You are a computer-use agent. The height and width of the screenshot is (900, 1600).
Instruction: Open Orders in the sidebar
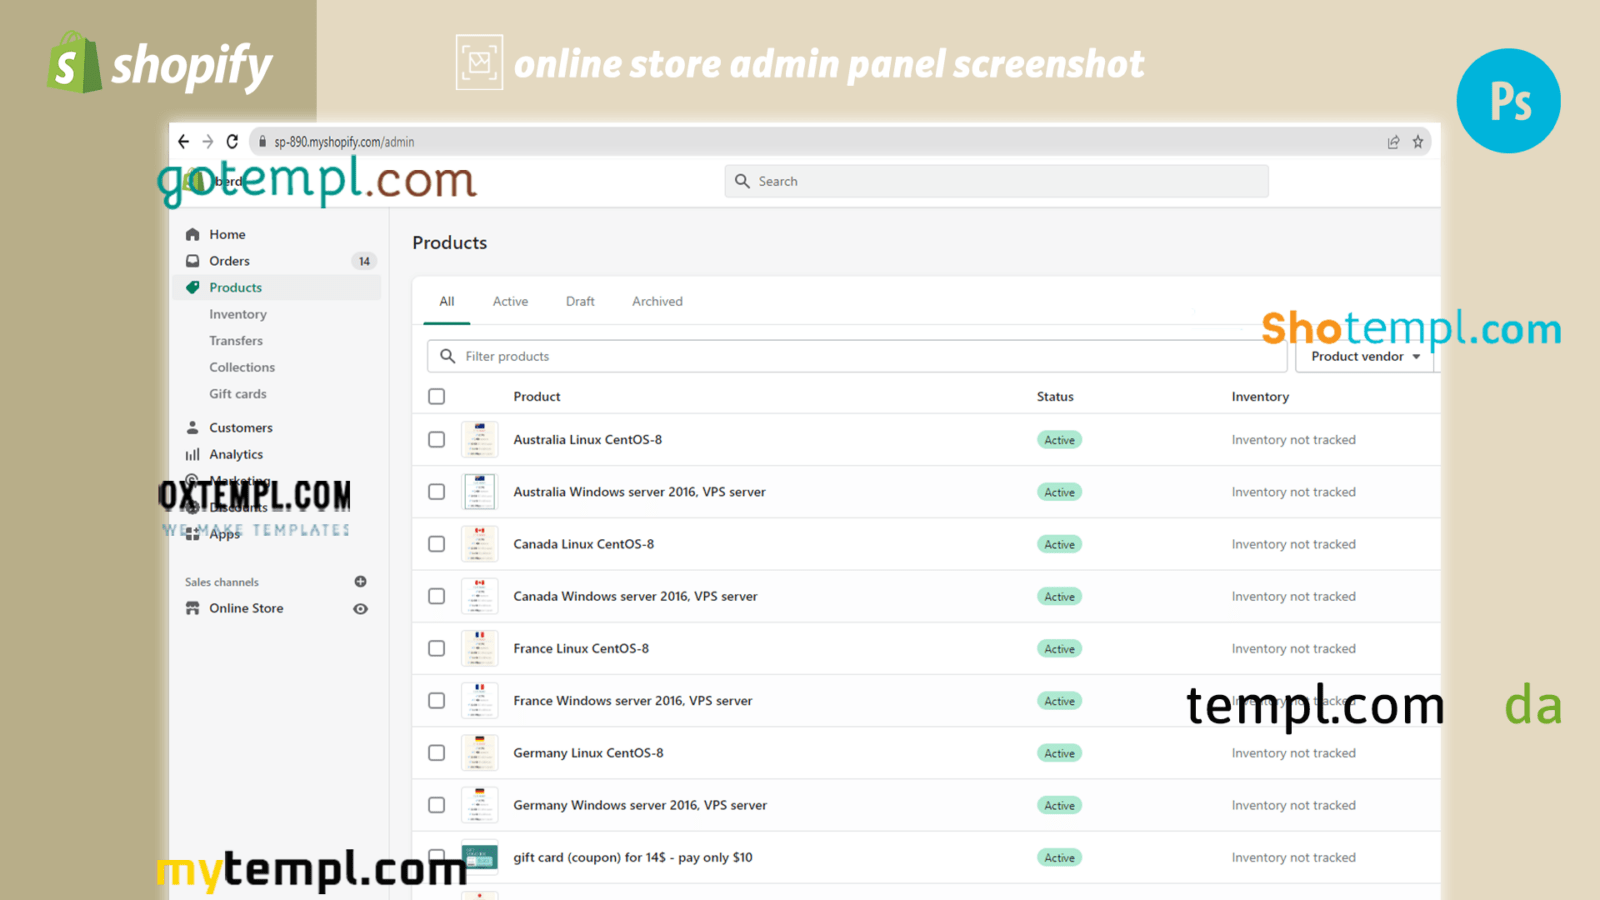pyautogui.click(x=229, y=261)
